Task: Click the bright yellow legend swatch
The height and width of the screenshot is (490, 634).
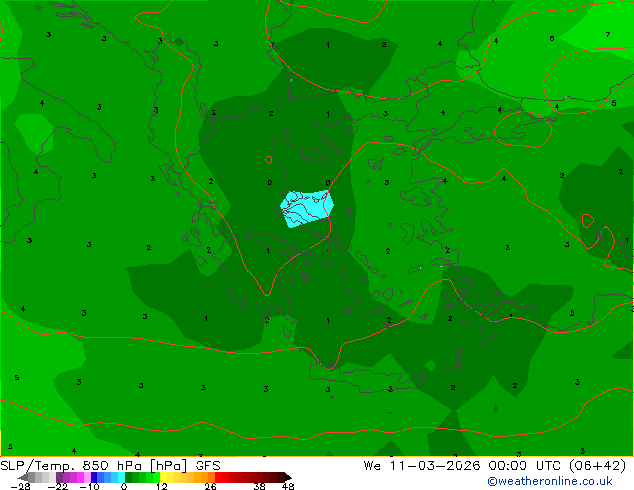Action: [x=163, y=477]
